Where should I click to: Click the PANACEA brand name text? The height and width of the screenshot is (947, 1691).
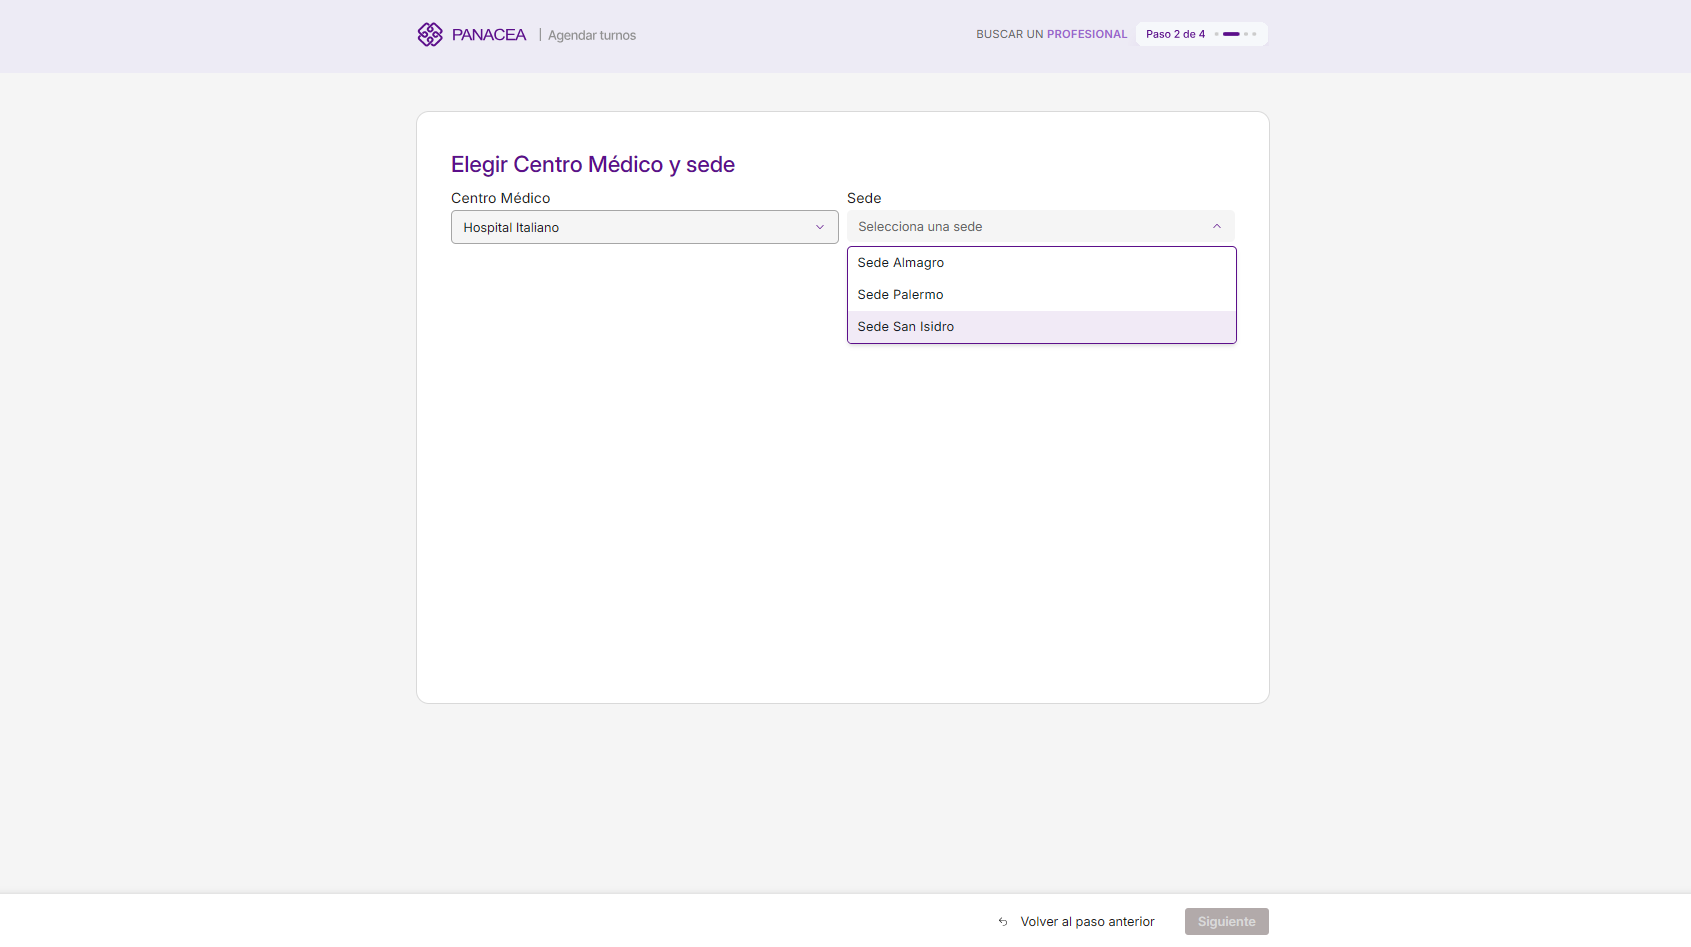click(x=488, y=35)
